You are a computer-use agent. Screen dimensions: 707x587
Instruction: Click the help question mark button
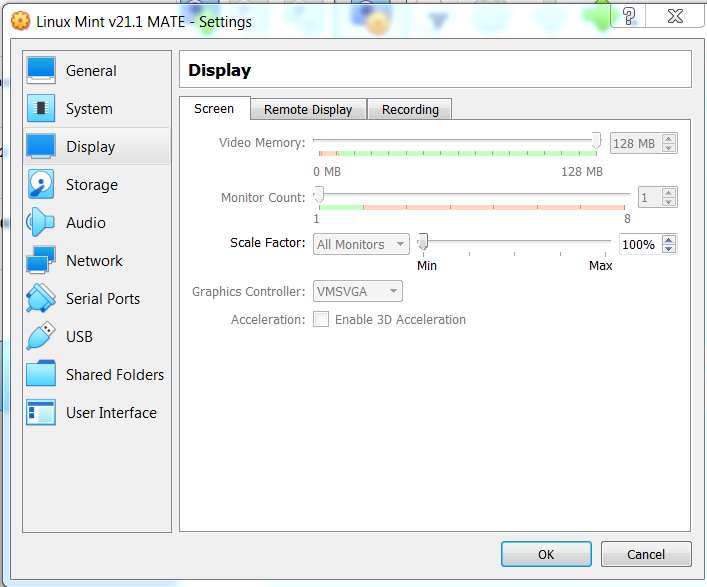pos(629,16)
